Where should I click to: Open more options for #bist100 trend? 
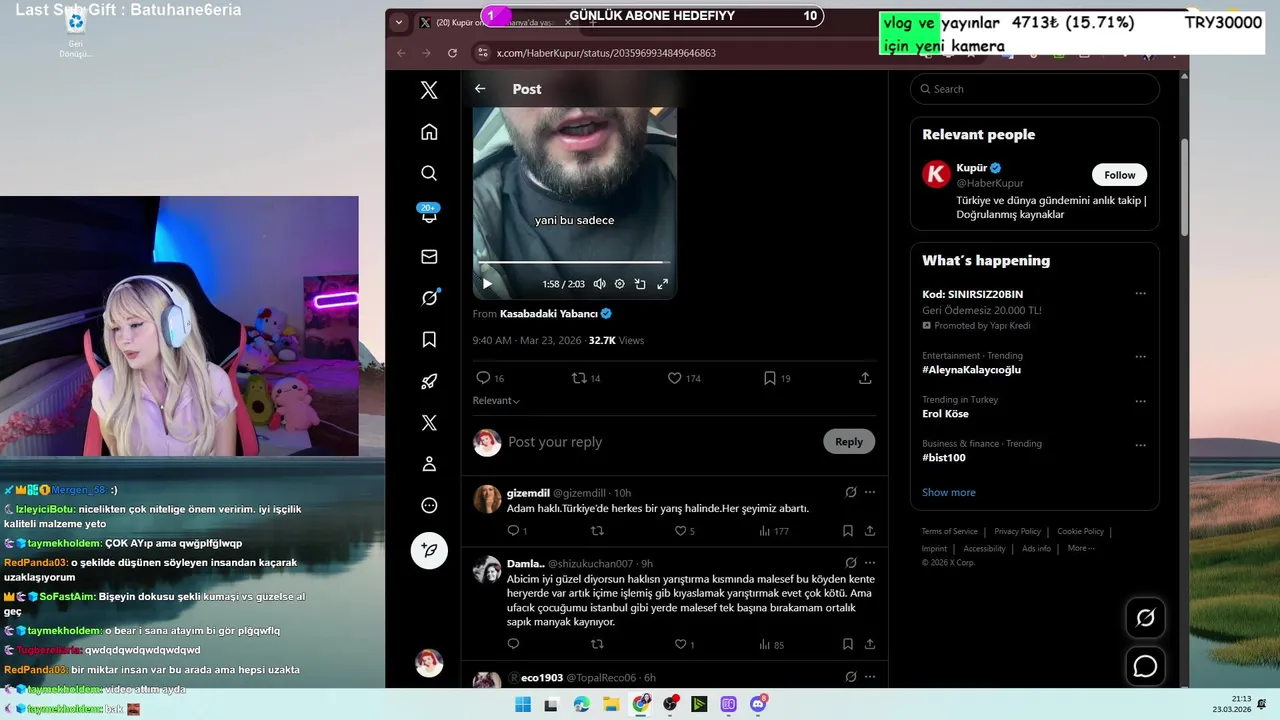[1140, 445]
